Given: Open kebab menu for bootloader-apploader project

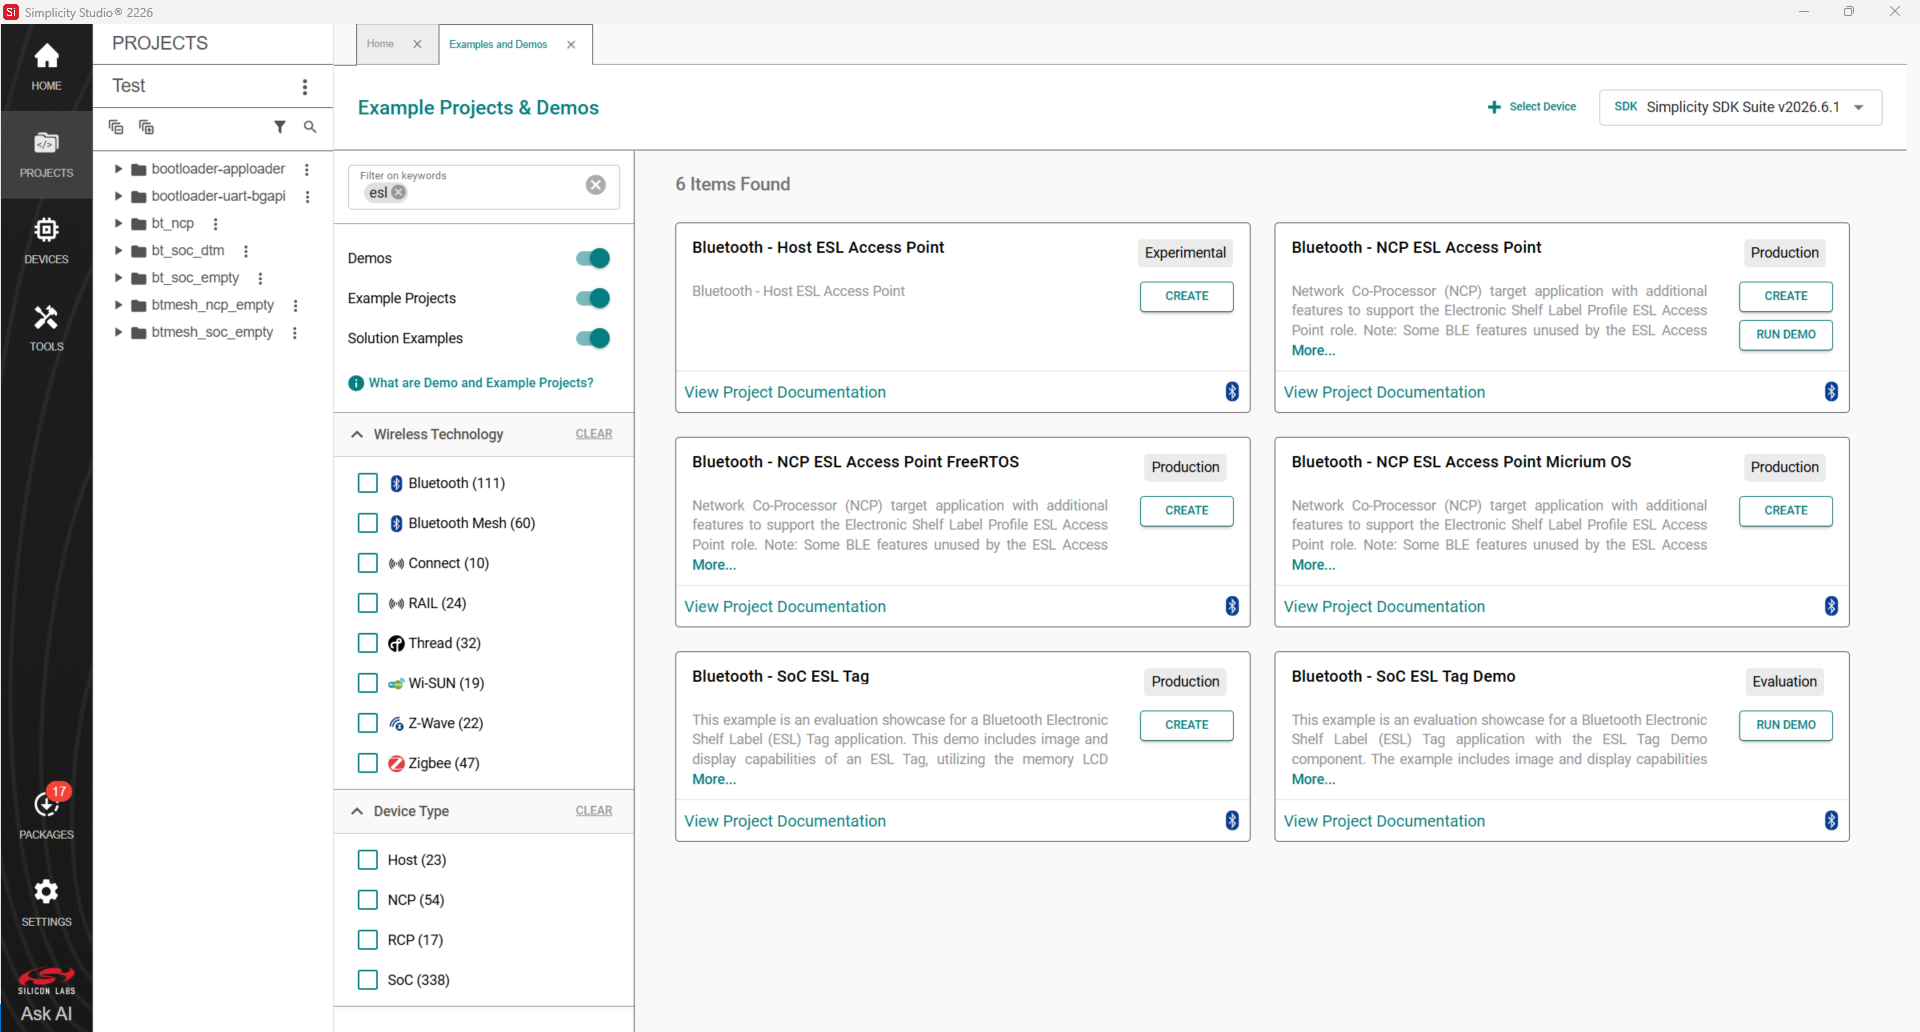Looking at the screenshot, I should (307, 170).
